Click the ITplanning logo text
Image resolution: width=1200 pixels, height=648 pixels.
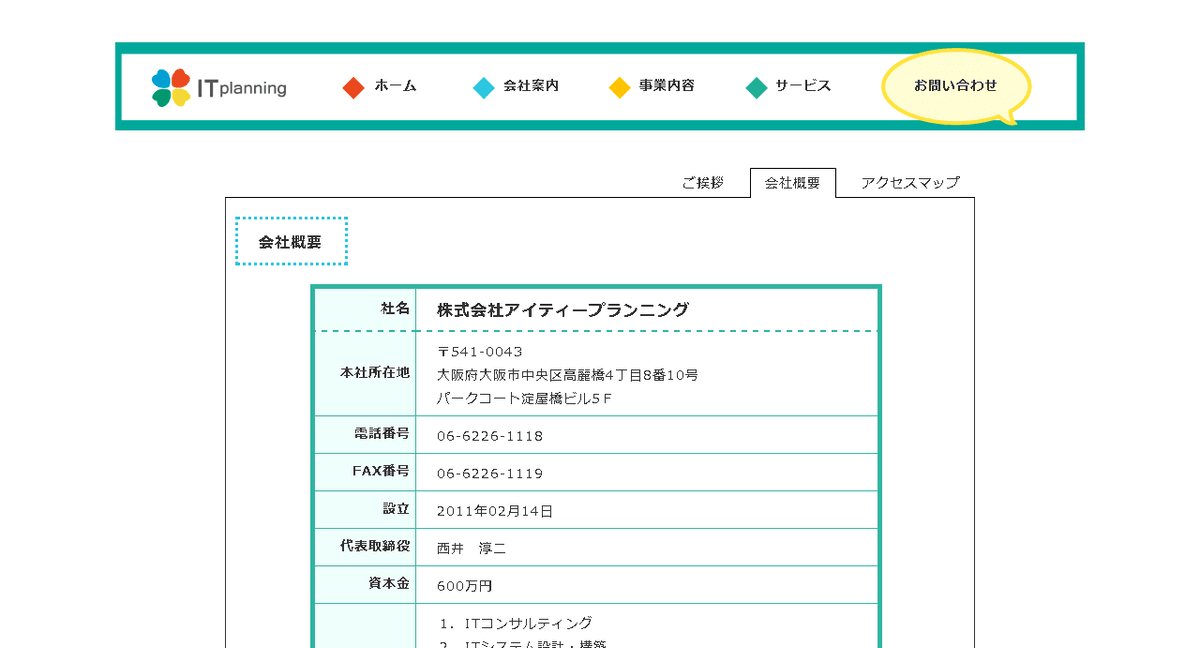pyautogui.click(x=242, y=88)
